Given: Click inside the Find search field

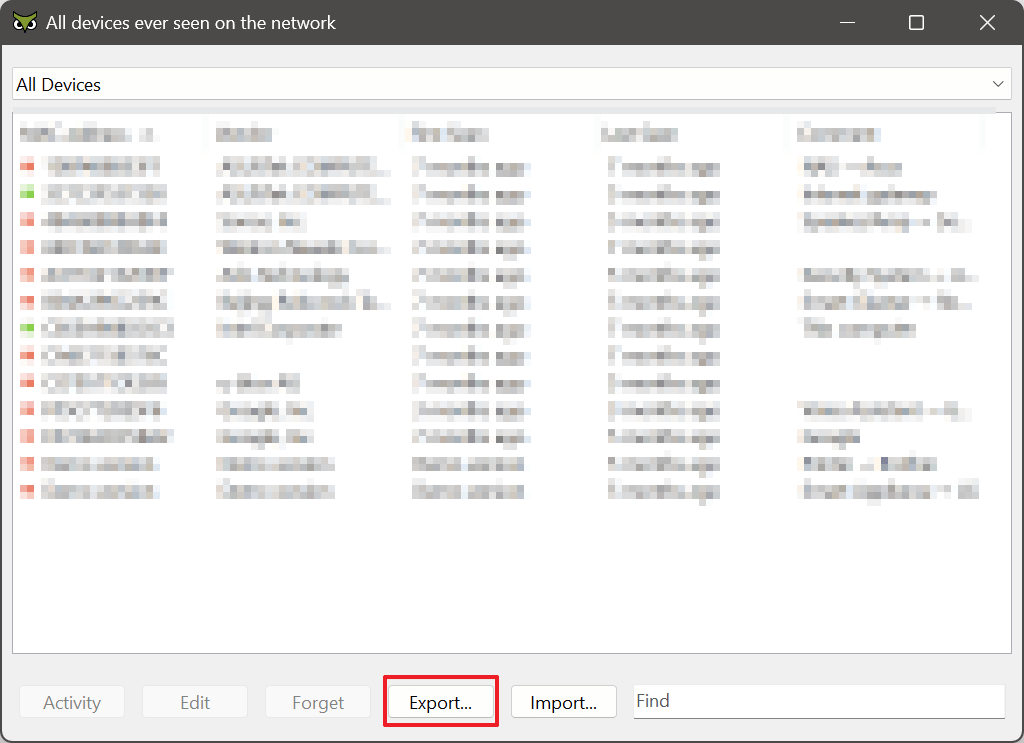Looking at the screenshot, I should tap(818, 701).
